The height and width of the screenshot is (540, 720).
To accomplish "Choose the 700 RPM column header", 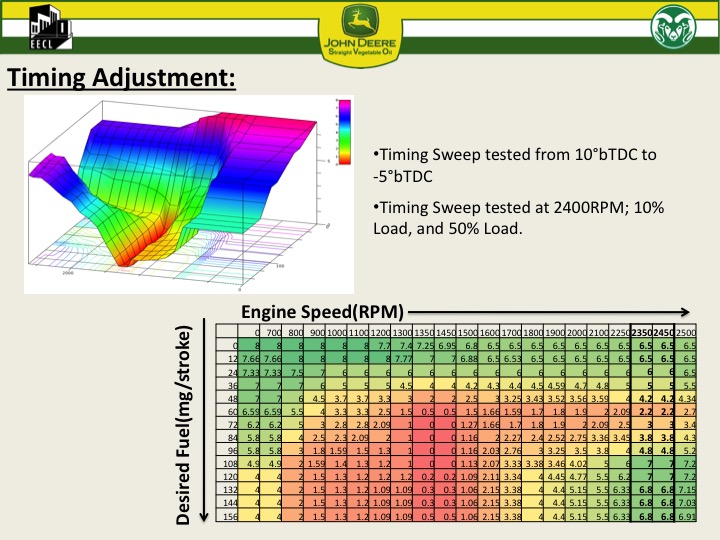I will (x=273, y=331).
